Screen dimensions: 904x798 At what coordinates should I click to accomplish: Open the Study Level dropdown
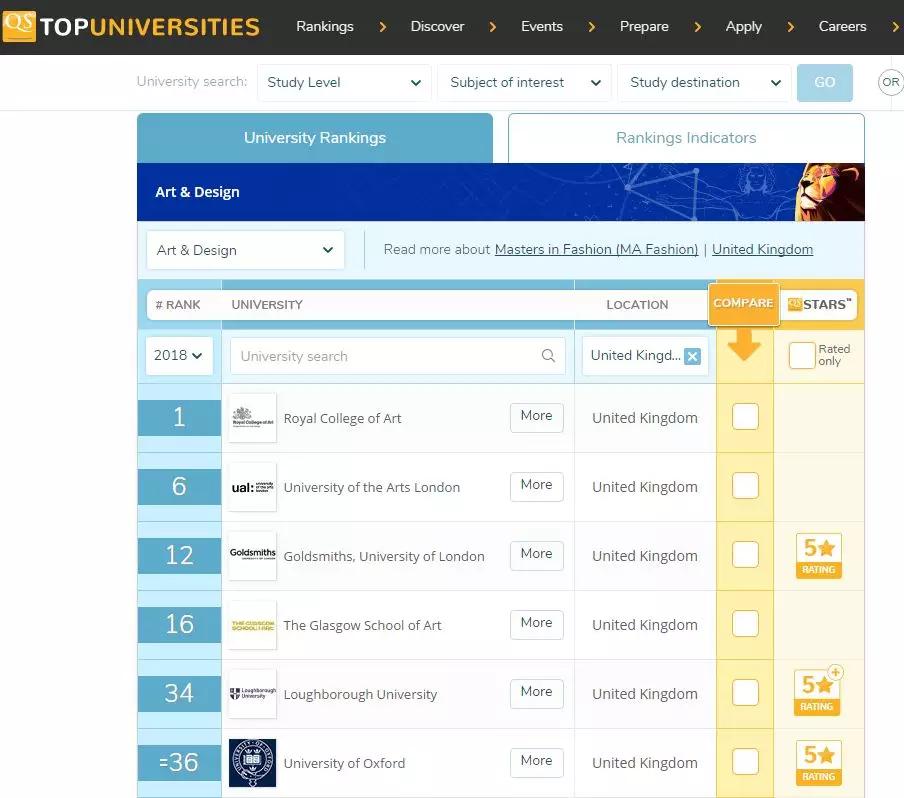click(x=344, y=82)
